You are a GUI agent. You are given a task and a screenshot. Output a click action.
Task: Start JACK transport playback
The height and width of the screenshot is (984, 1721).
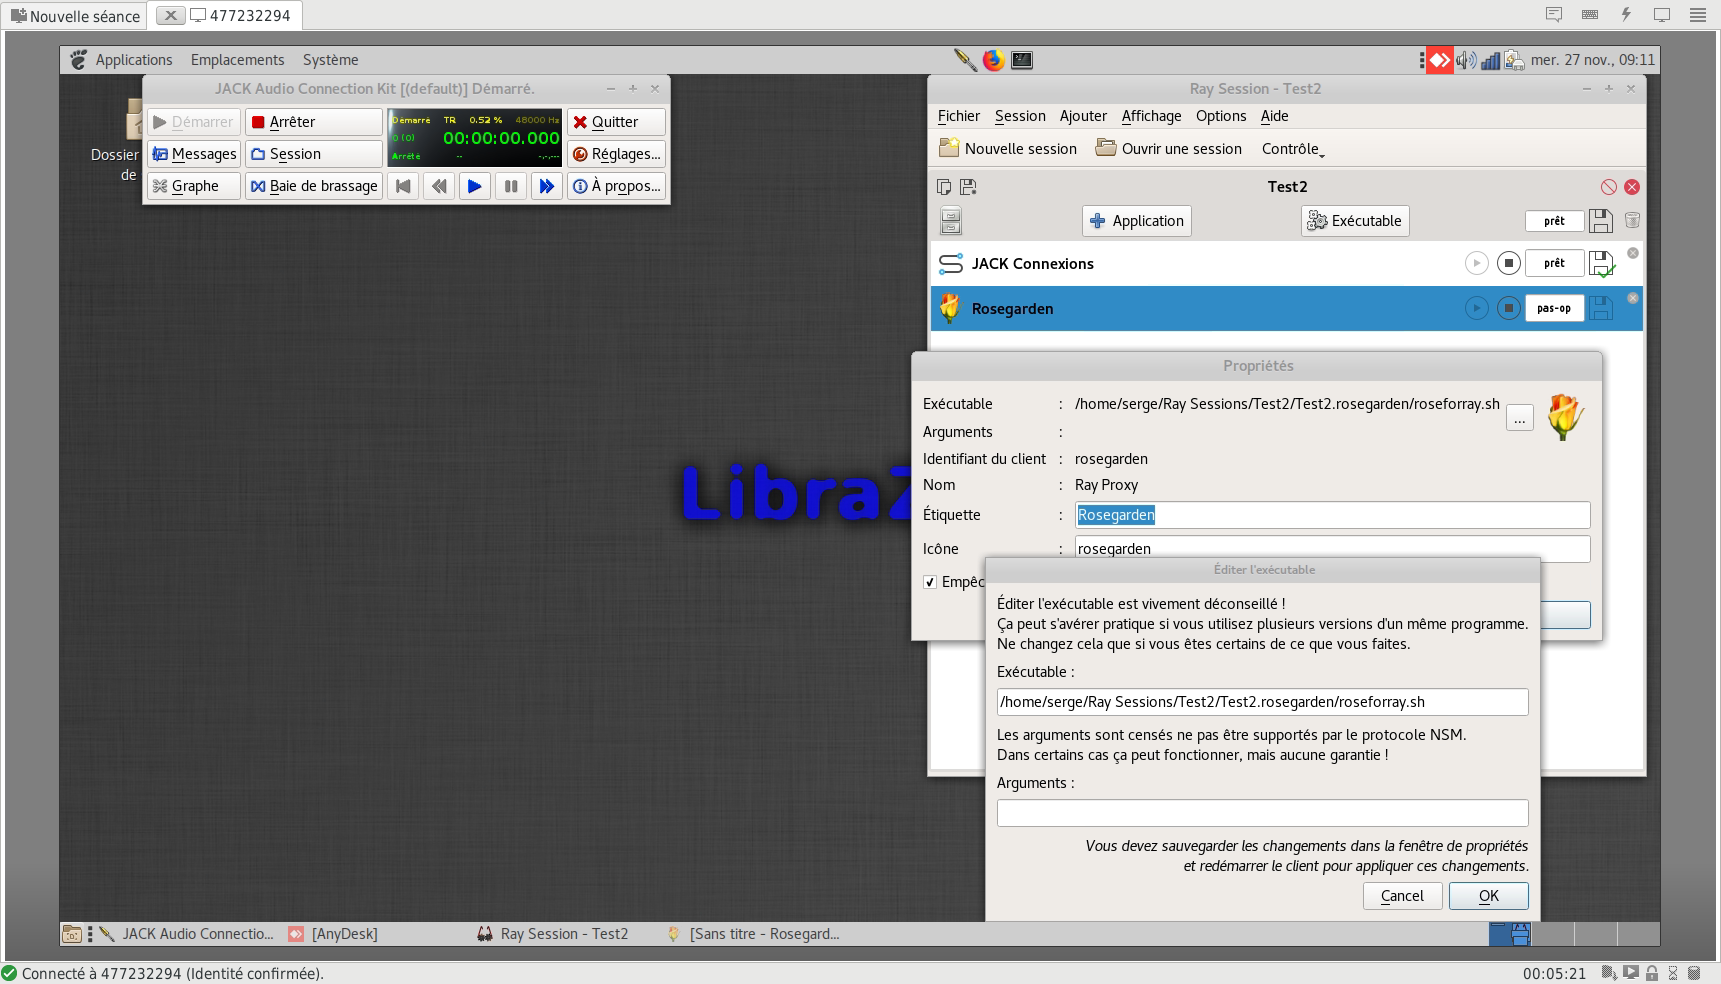pos(475,186)
